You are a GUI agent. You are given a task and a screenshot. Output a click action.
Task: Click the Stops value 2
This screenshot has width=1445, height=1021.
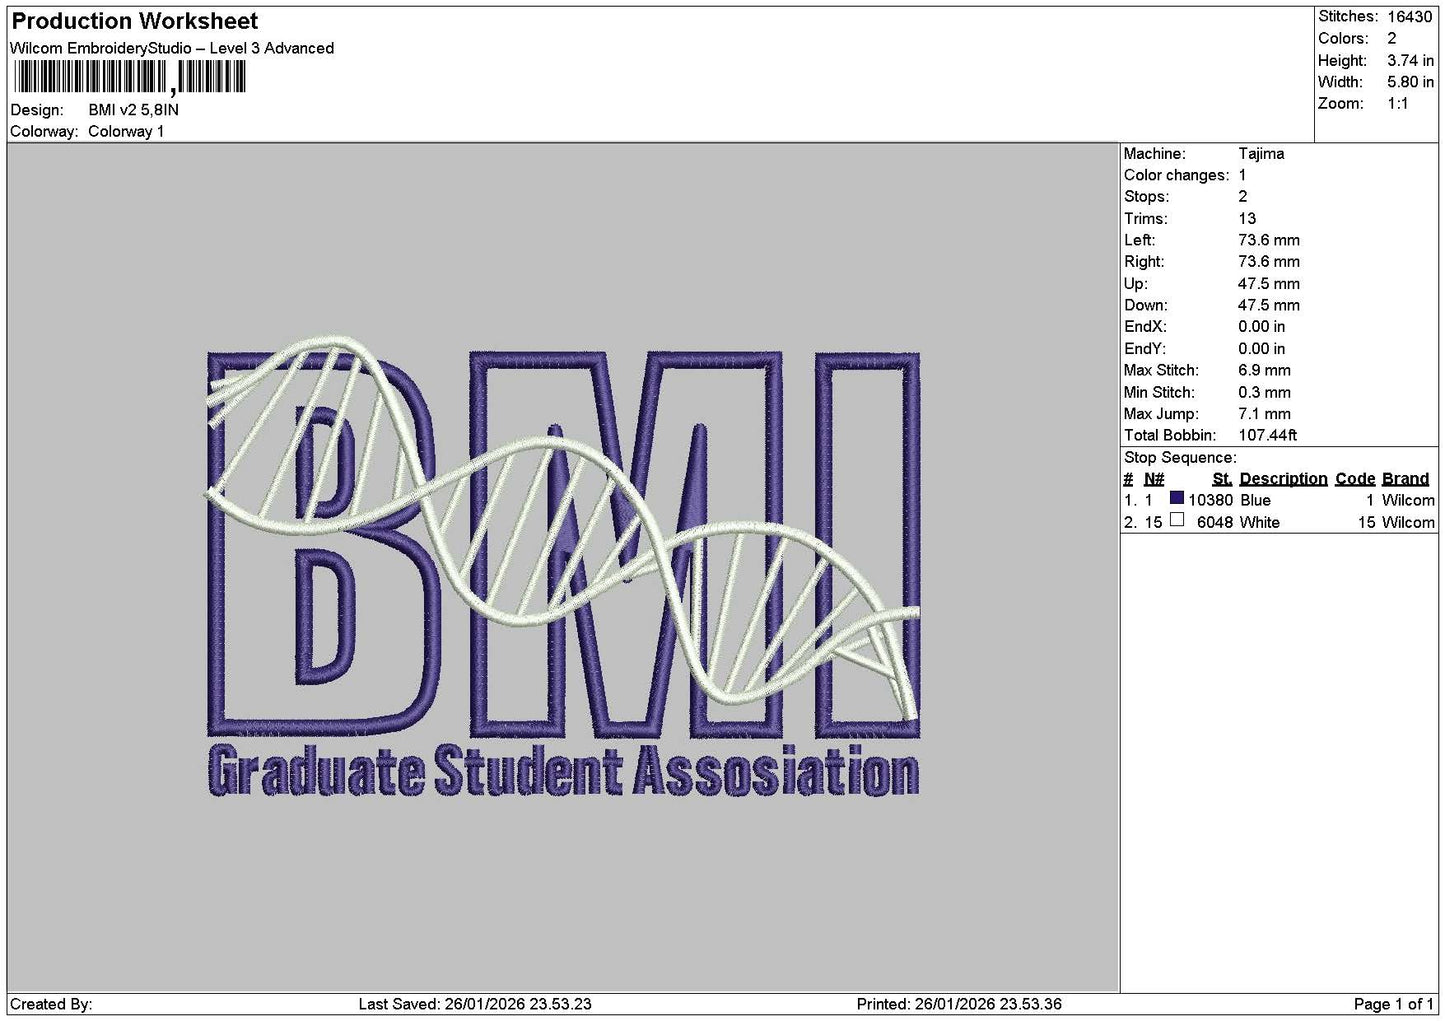point(1243,197)
